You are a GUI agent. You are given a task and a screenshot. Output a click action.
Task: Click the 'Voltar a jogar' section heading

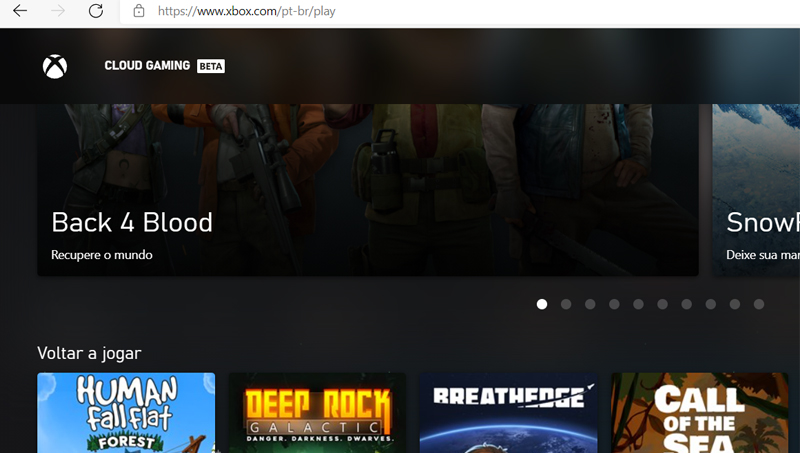[x=89, y=353]
